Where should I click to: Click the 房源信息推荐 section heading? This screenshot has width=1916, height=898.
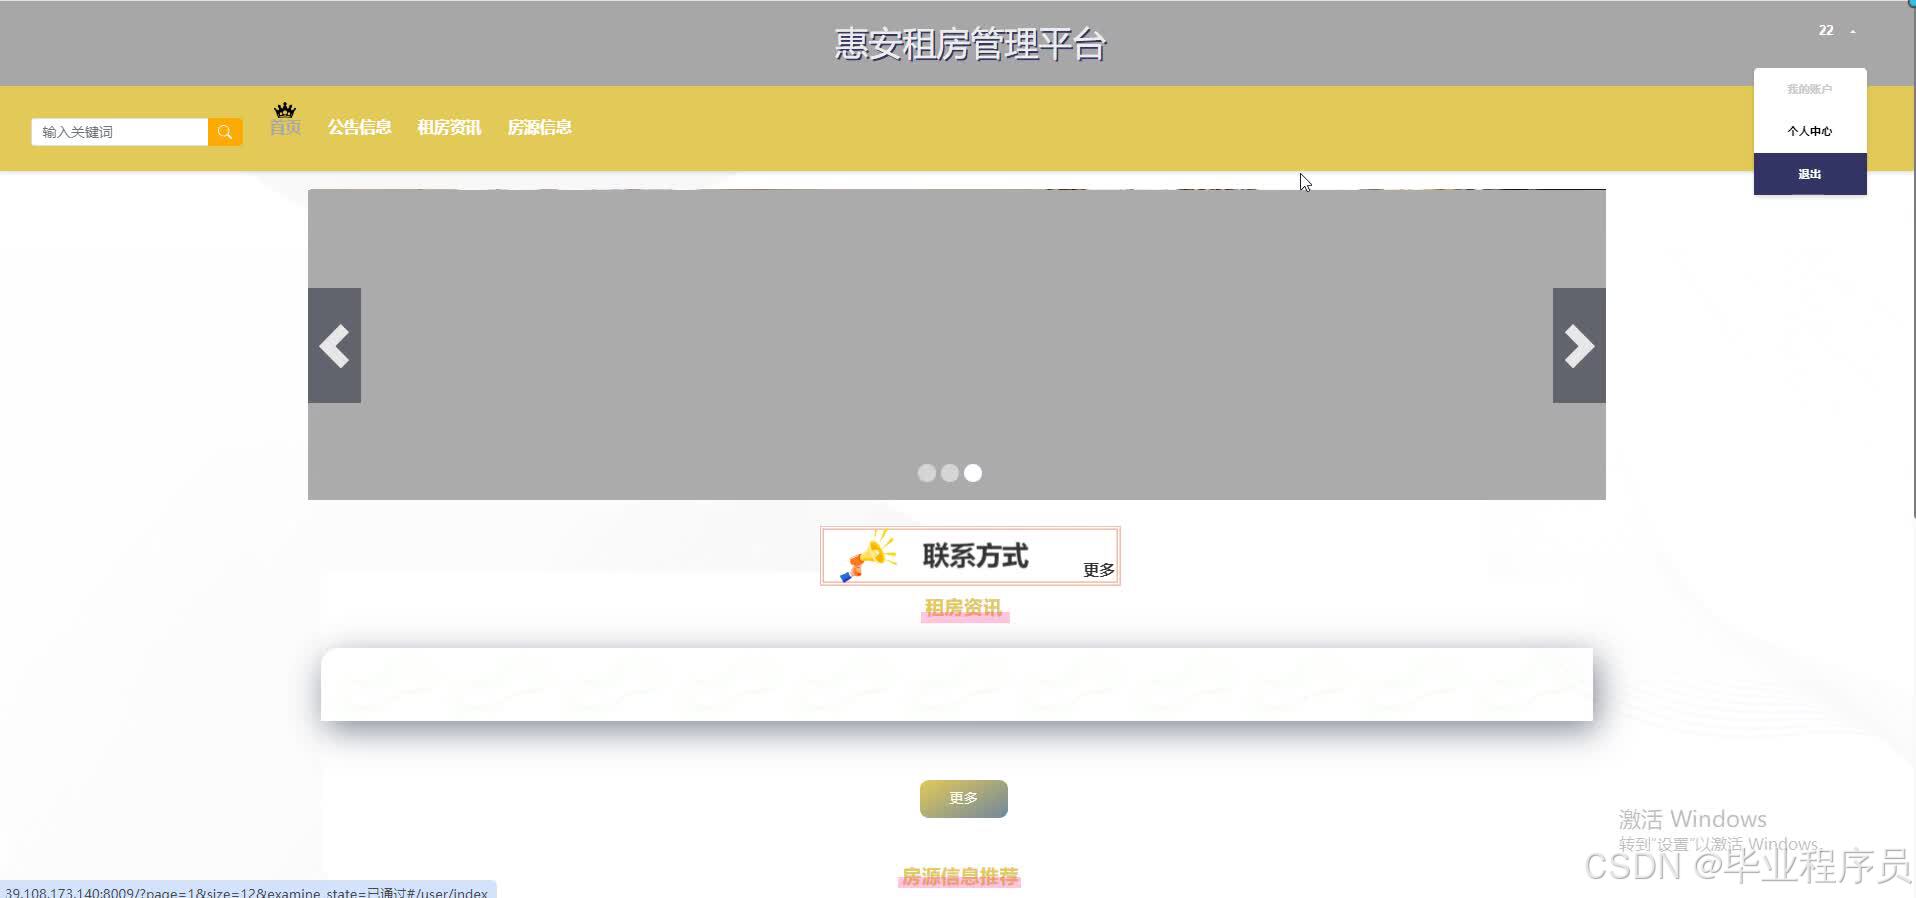point(960,877)
